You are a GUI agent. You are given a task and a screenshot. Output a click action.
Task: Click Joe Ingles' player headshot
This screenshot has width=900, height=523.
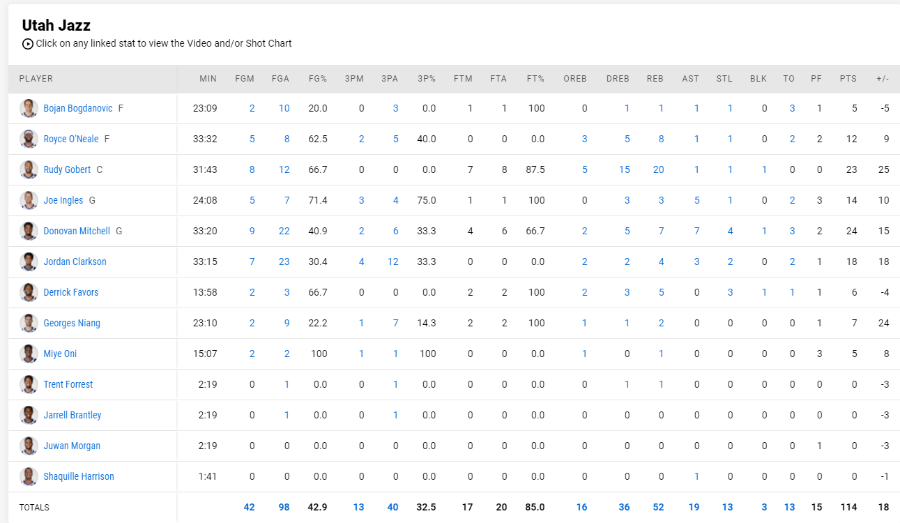tap(29, 200)
